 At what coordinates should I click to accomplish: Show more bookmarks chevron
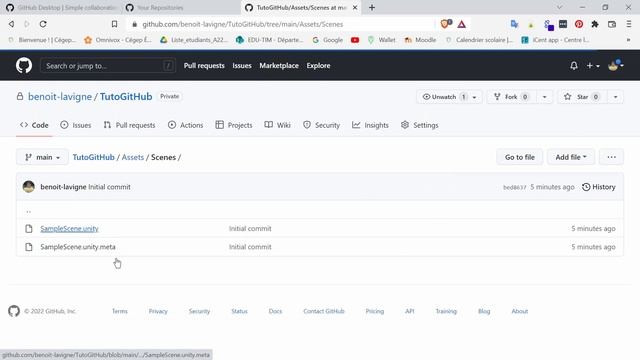(x=629, y=40)
